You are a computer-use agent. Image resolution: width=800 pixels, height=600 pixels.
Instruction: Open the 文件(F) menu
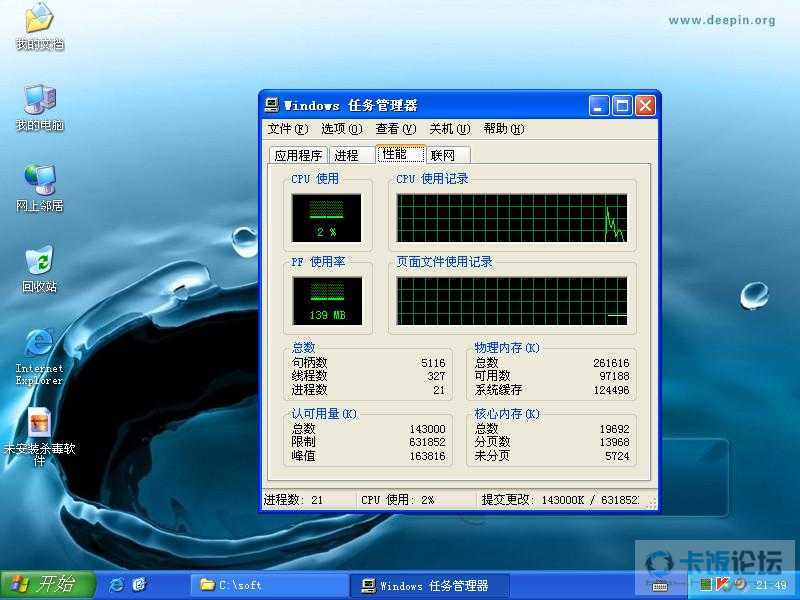coord(288,129)
